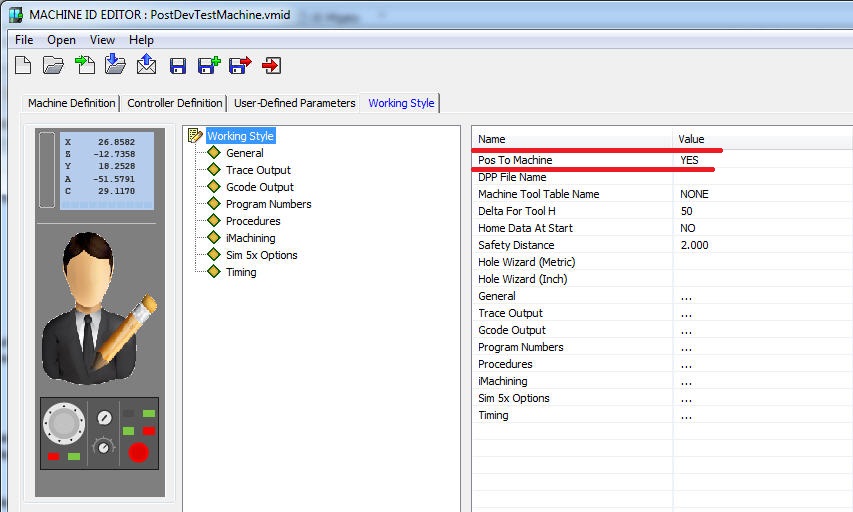853x512 pixels.
Task: Expand the Gcode Output row ellipsis value
Action: click(685, 330)
